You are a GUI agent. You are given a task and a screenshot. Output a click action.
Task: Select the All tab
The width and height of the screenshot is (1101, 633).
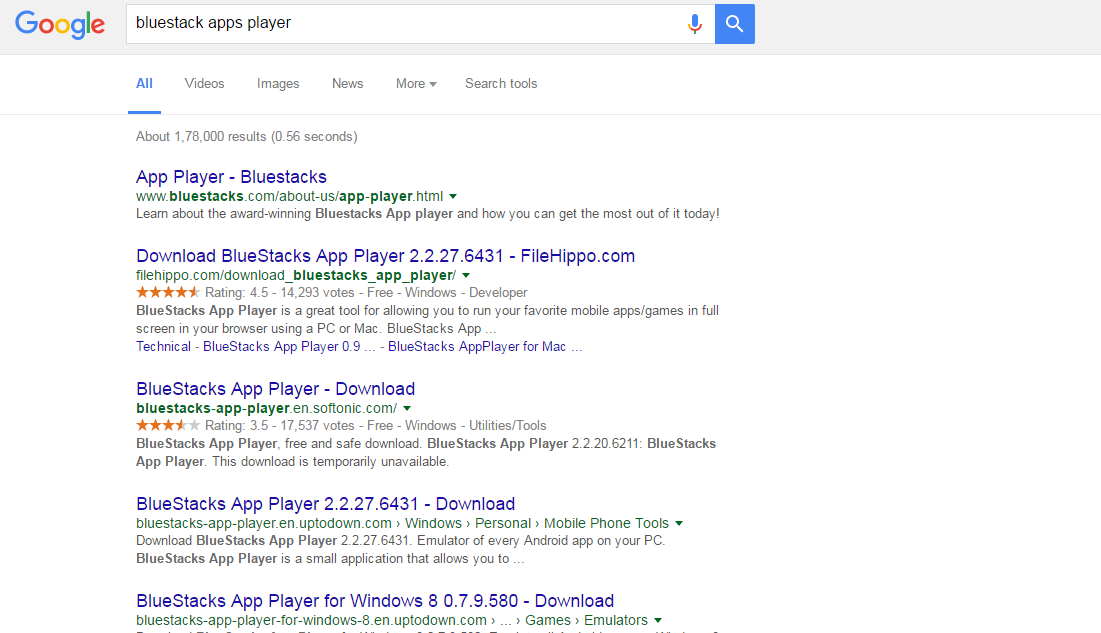point(144,84)
